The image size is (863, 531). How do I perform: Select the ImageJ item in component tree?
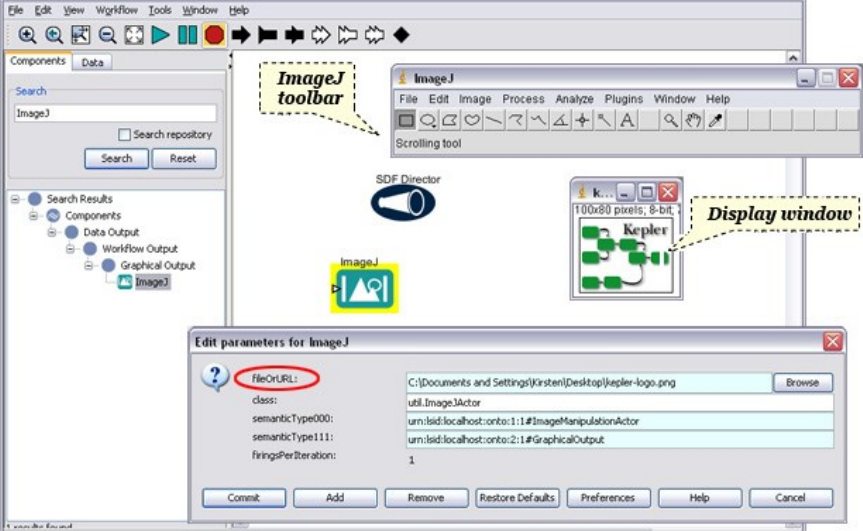point(152,282)
